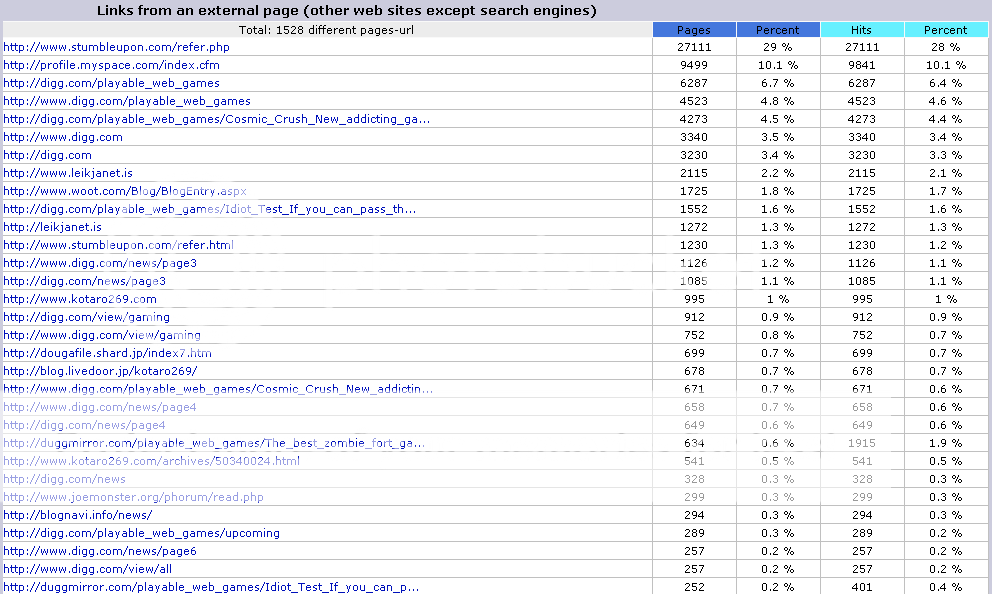Open the stumbleupon.com/refer.php link
Screen dimensions: 993x594
click(117, 47)
